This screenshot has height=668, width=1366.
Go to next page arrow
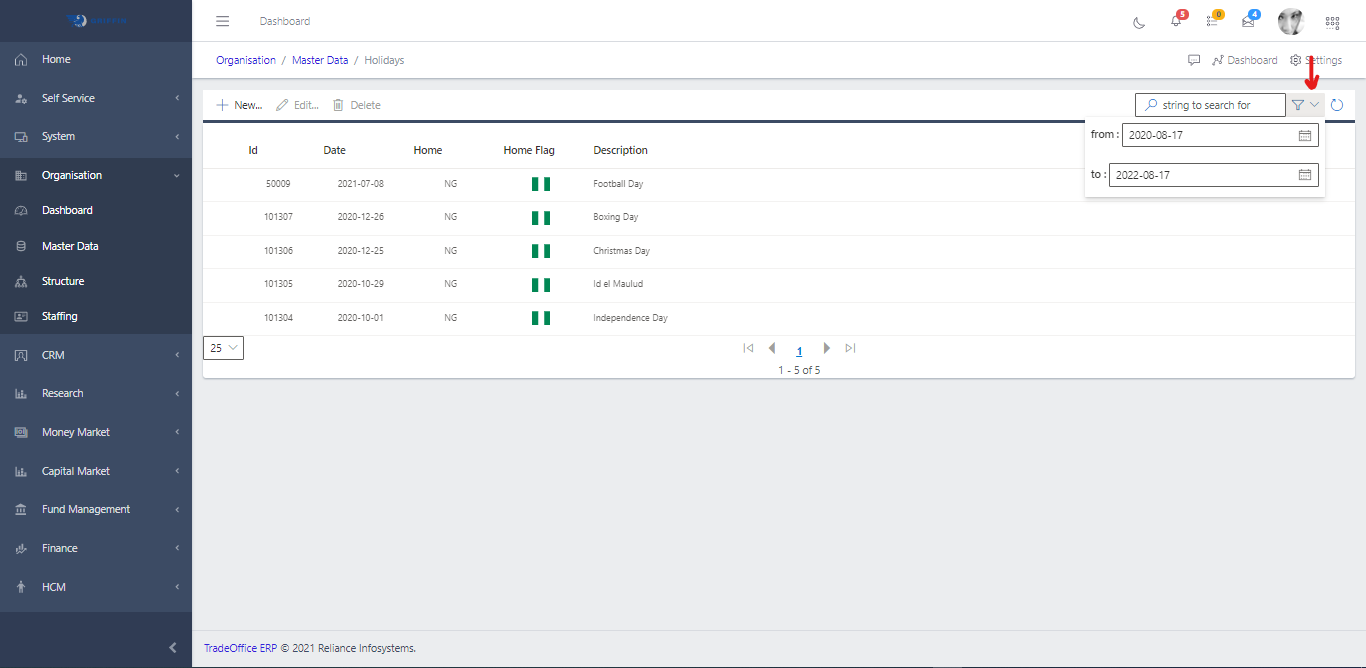click(826, 348)
